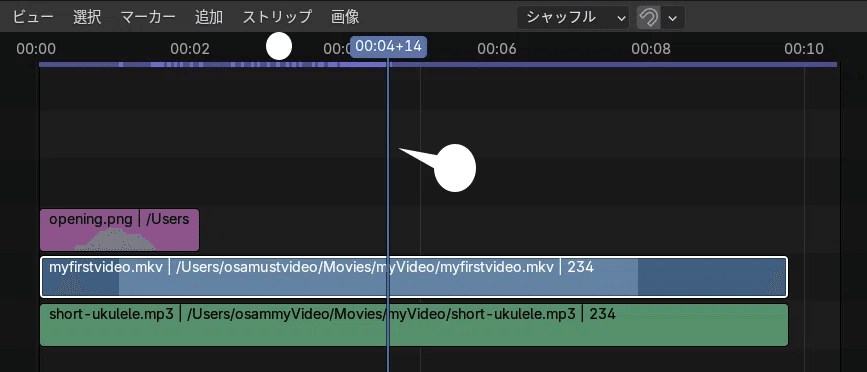Open the ビュー menu
Screen dimensions: 867x372
pos(33,17)
